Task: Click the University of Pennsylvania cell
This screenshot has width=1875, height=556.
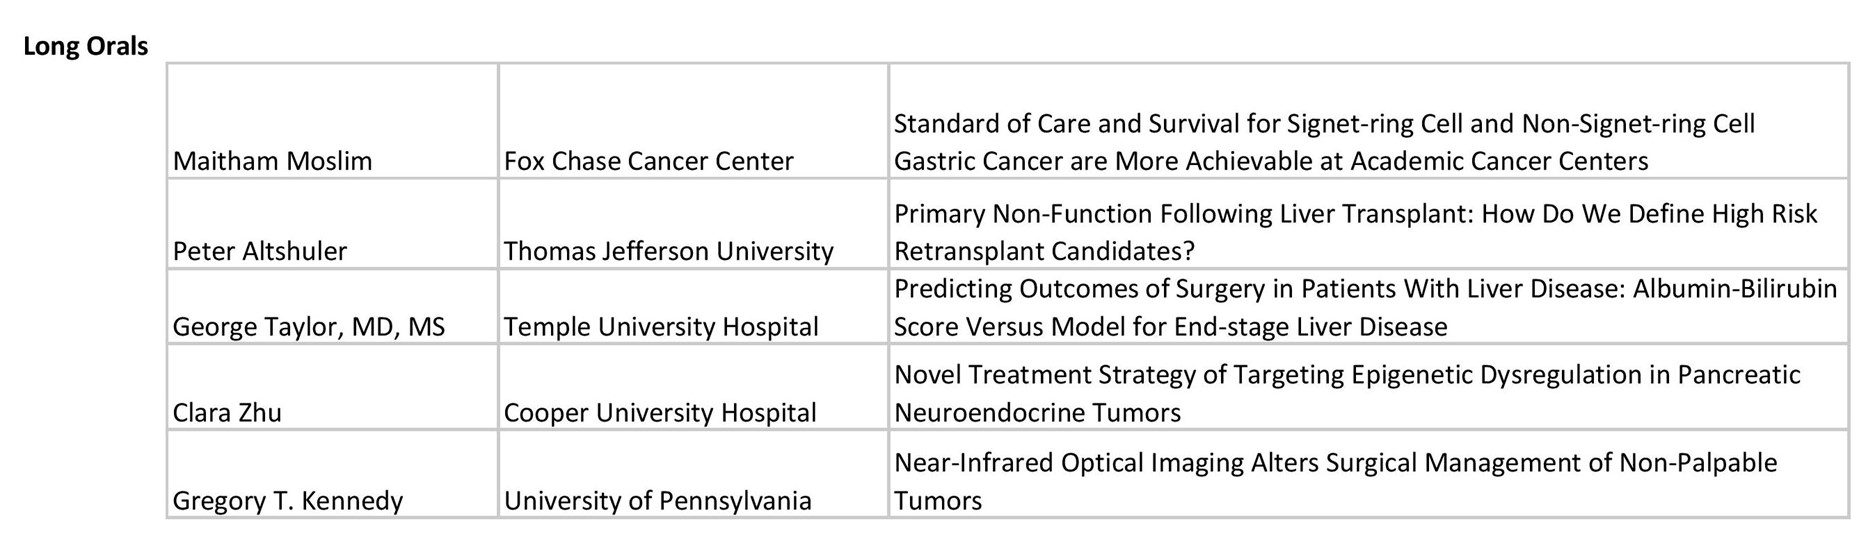Action: [693, 475]
